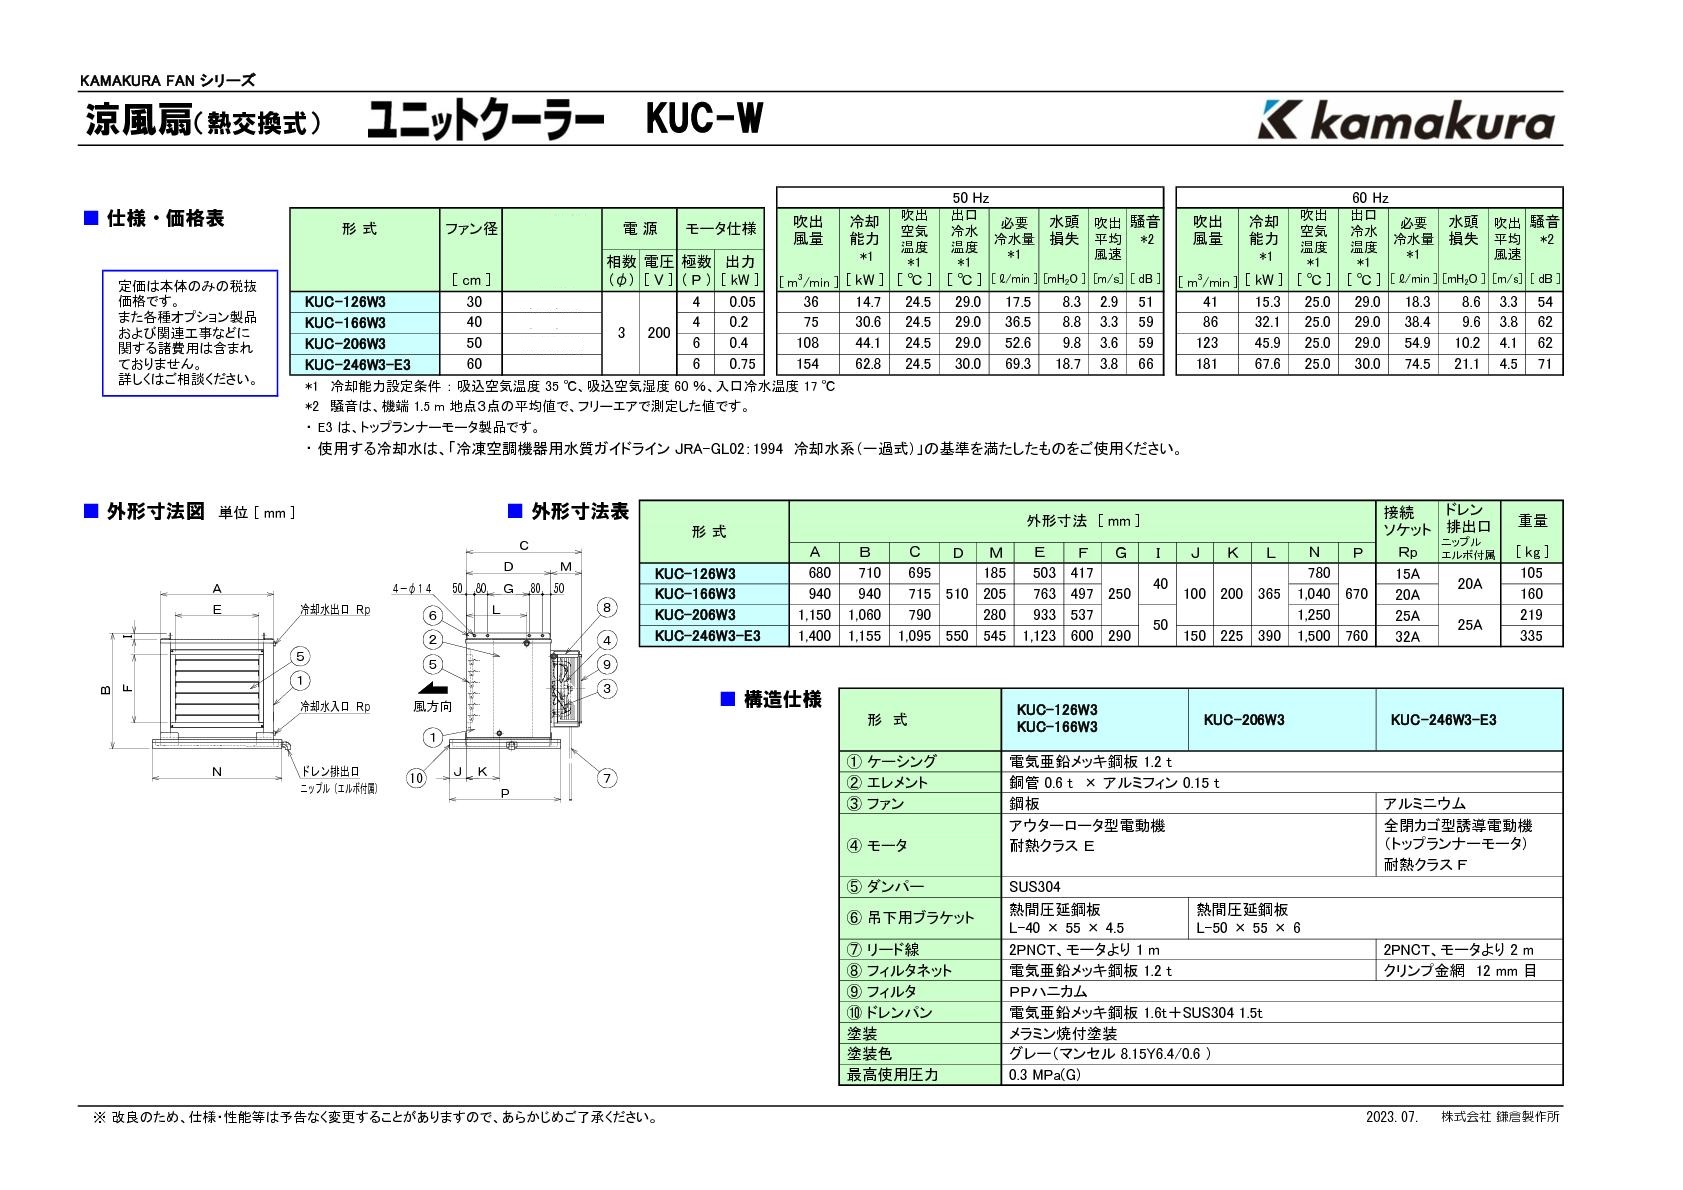Click the footer disclaimer starting '※ 改良のため'

pyautogui.click(x=376, y=1117)
